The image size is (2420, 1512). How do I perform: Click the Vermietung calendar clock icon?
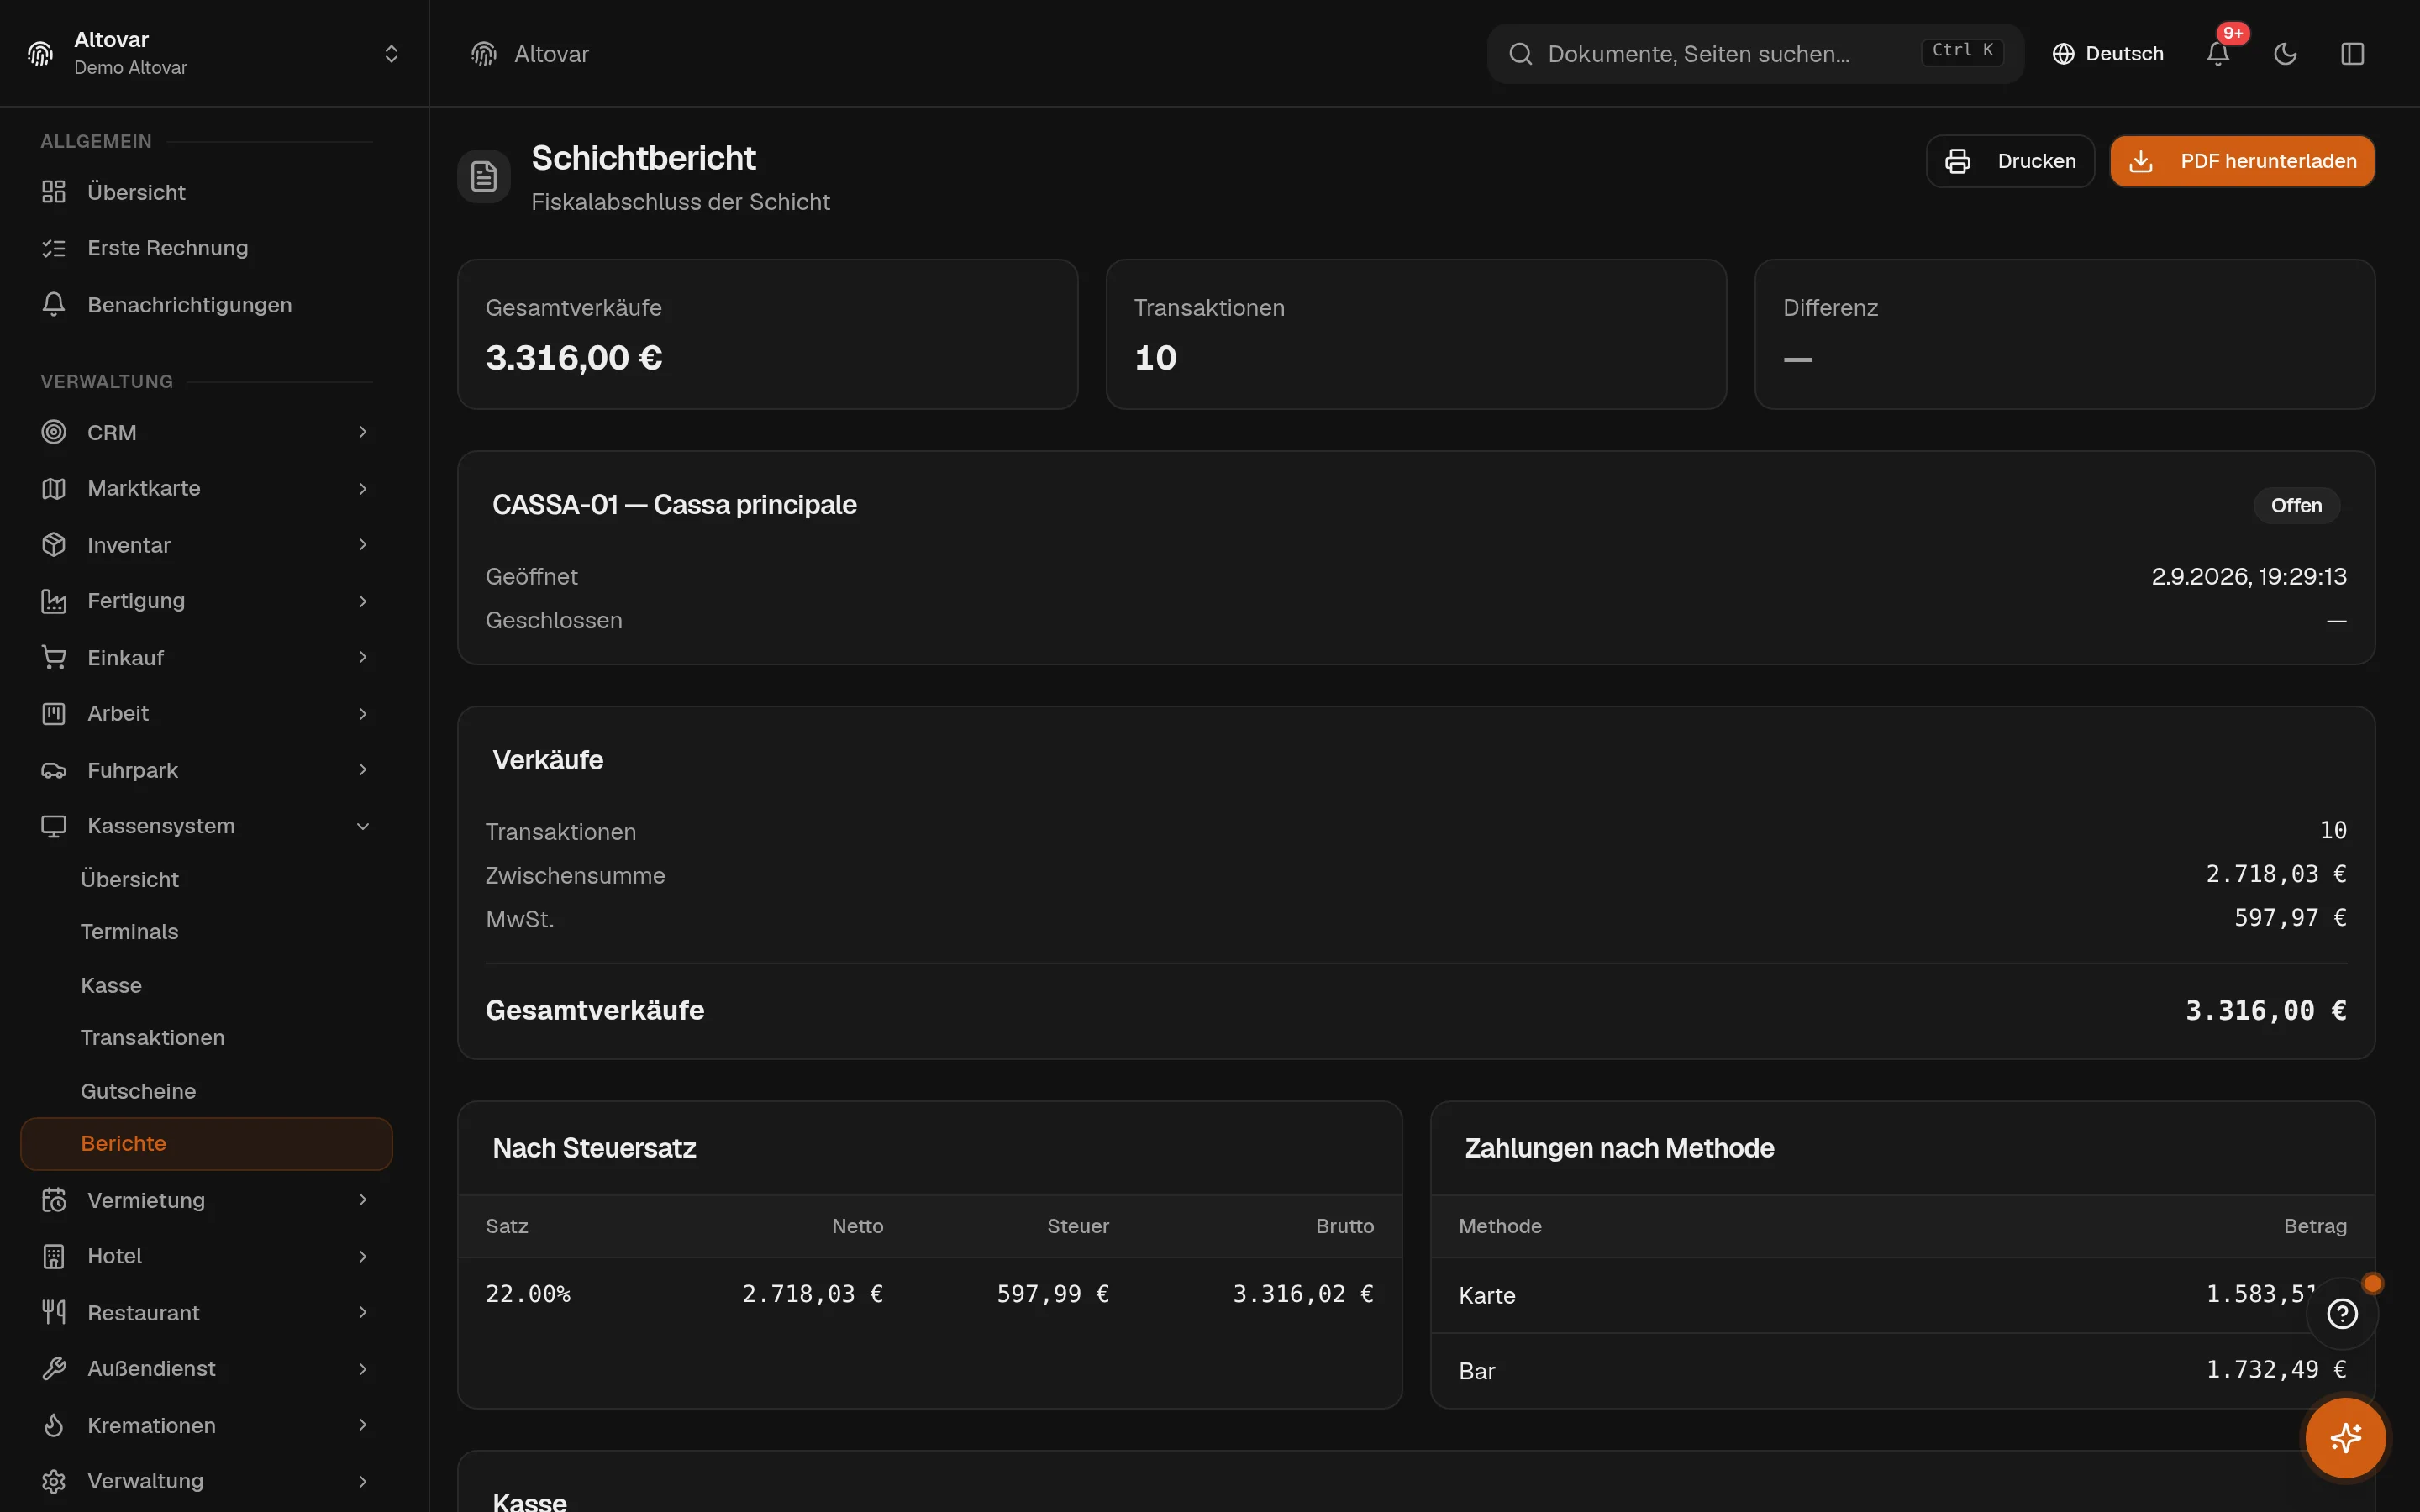[x=54, y=1200]
